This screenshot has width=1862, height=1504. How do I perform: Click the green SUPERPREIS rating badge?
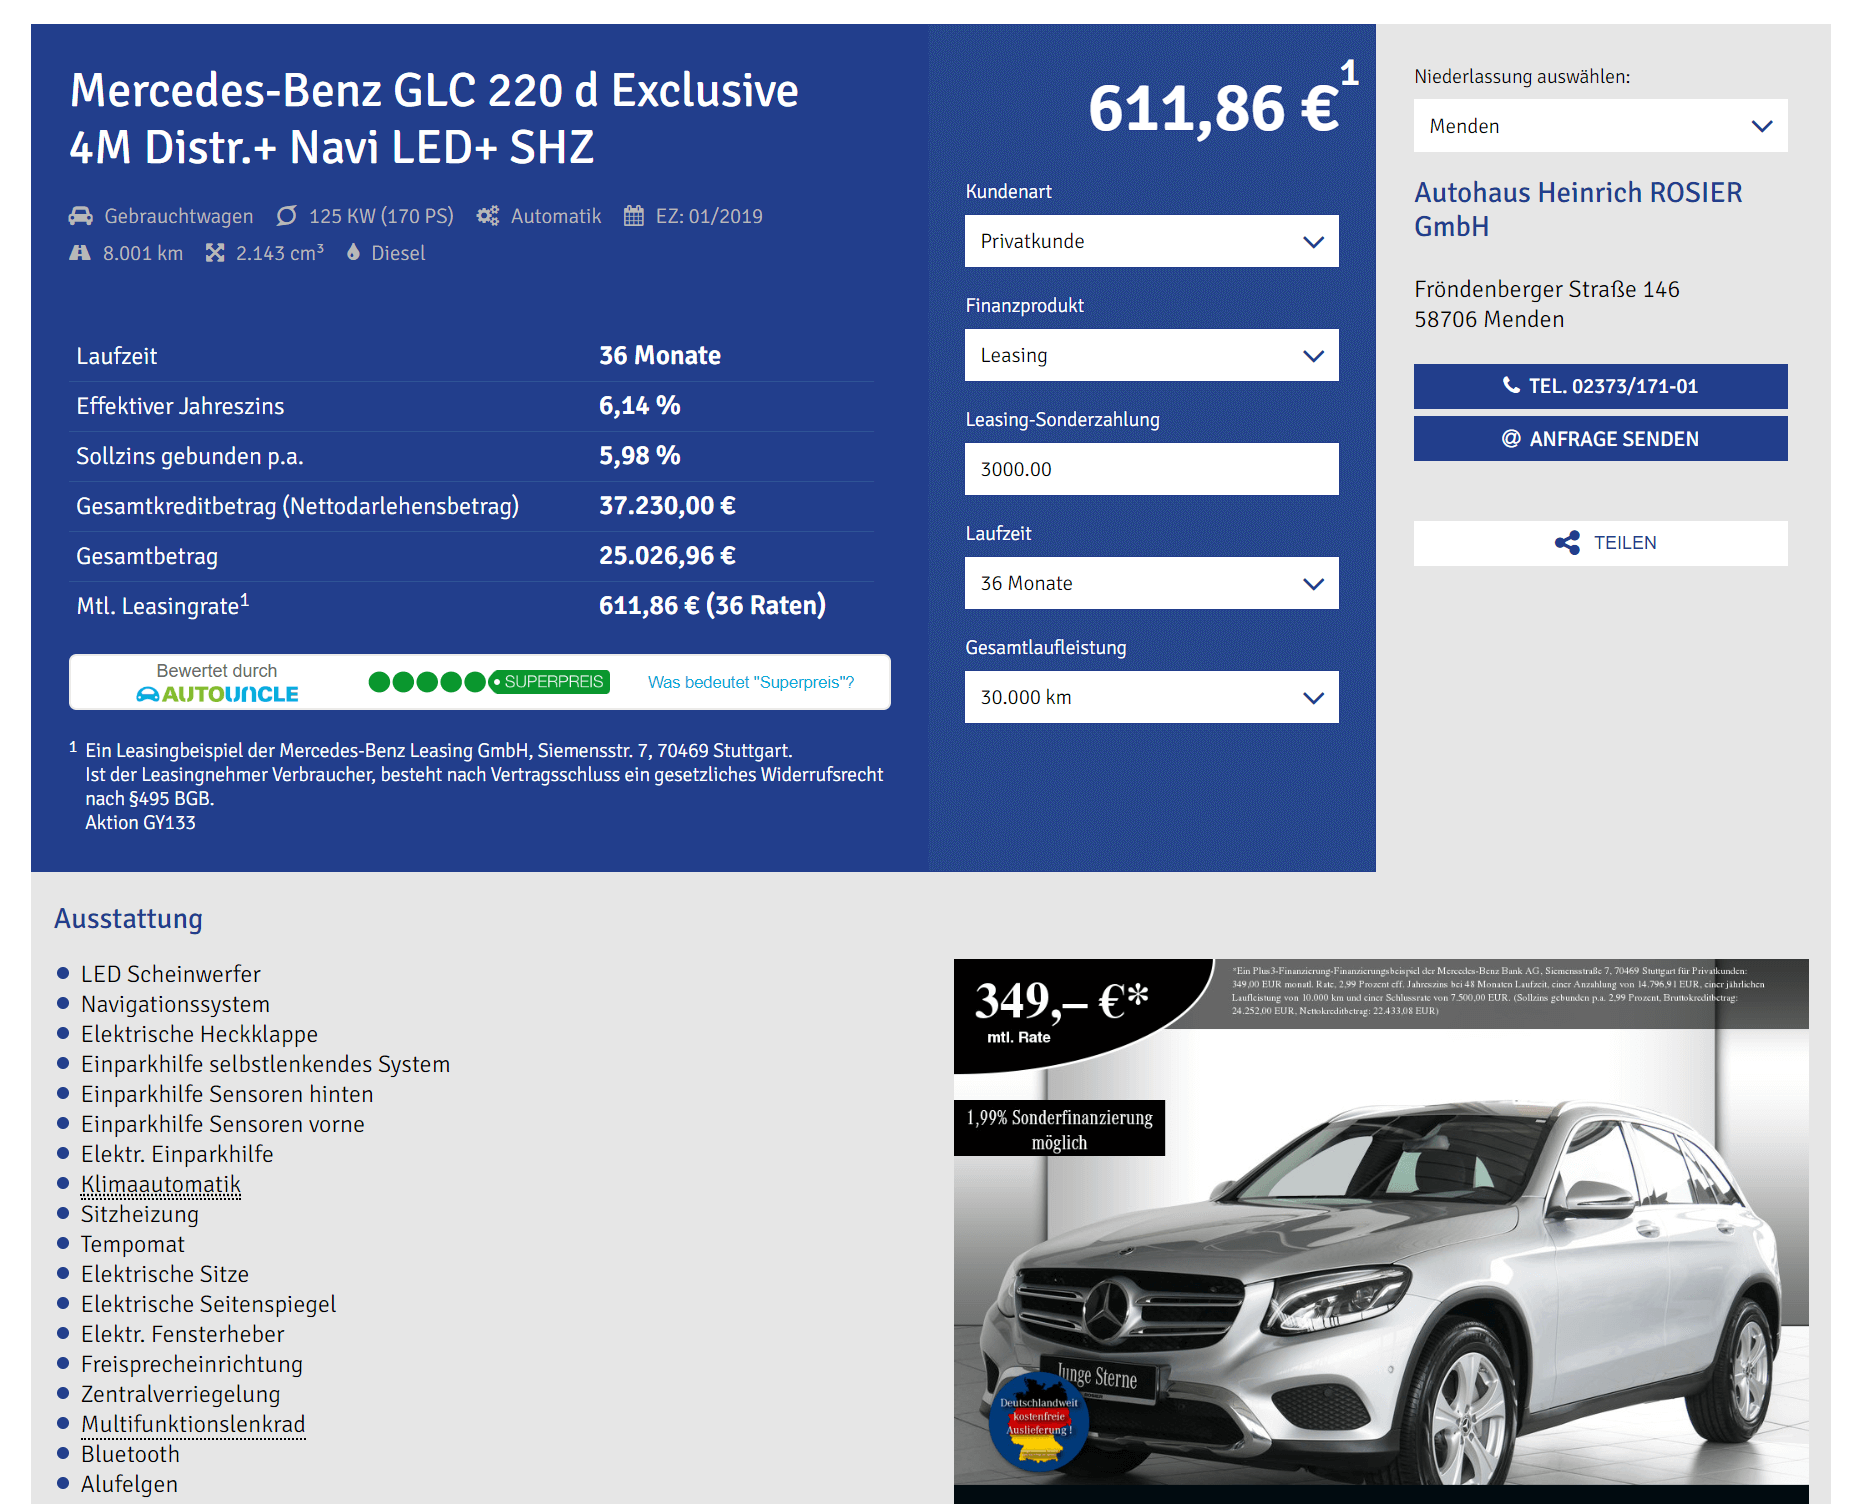pyautogui.click(x=489, y=682)
